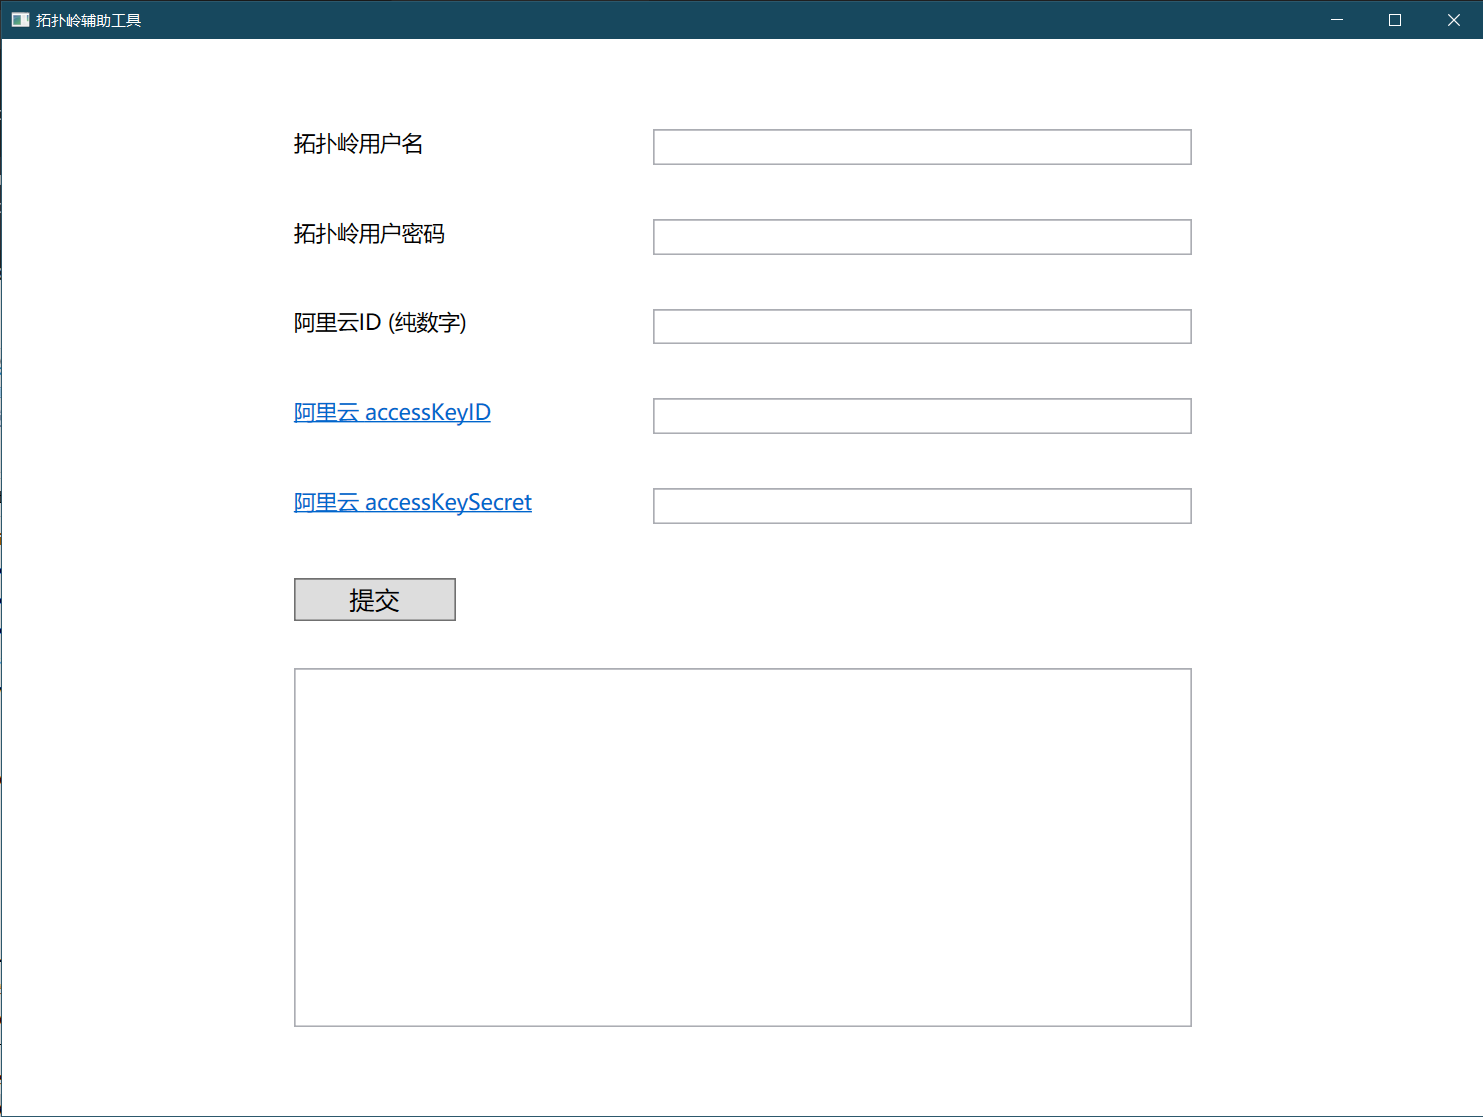
Task: Click the 阿里云ID (纯数字) label text
Action: tap(380, 323)
